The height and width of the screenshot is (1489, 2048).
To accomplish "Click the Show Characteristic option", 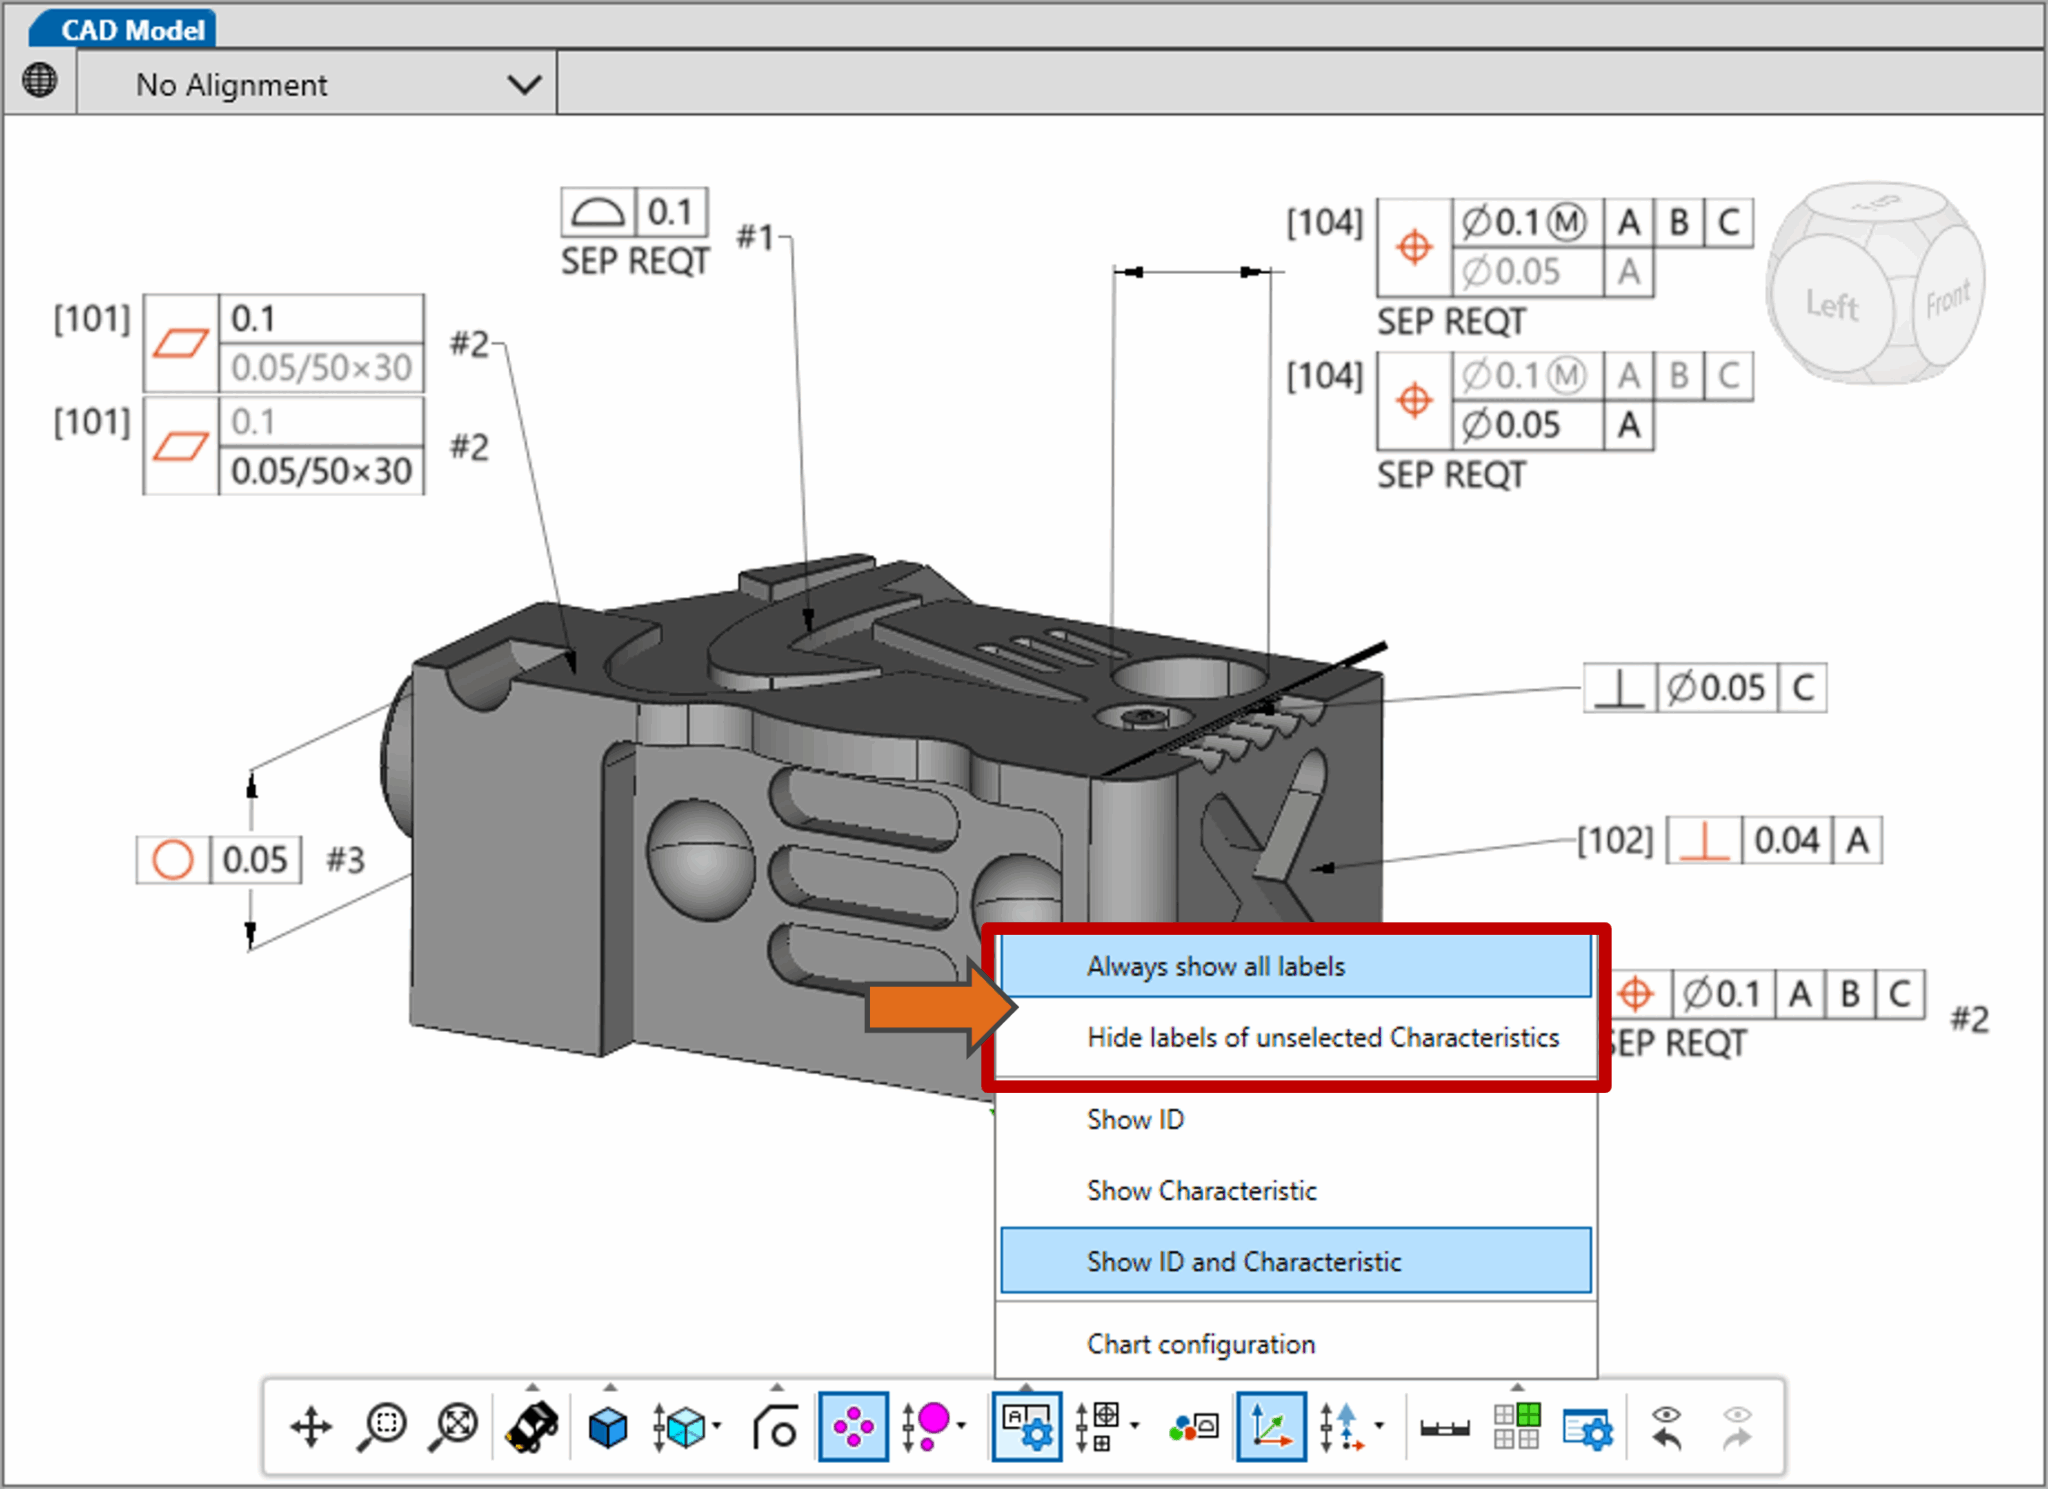I will [x=1201, y=1191].
